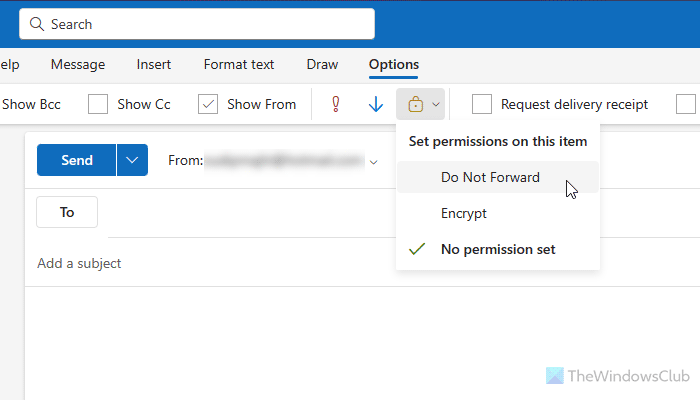Select Encrypt from the permissions menu
The image size is (700, 400).
point(464,213)
